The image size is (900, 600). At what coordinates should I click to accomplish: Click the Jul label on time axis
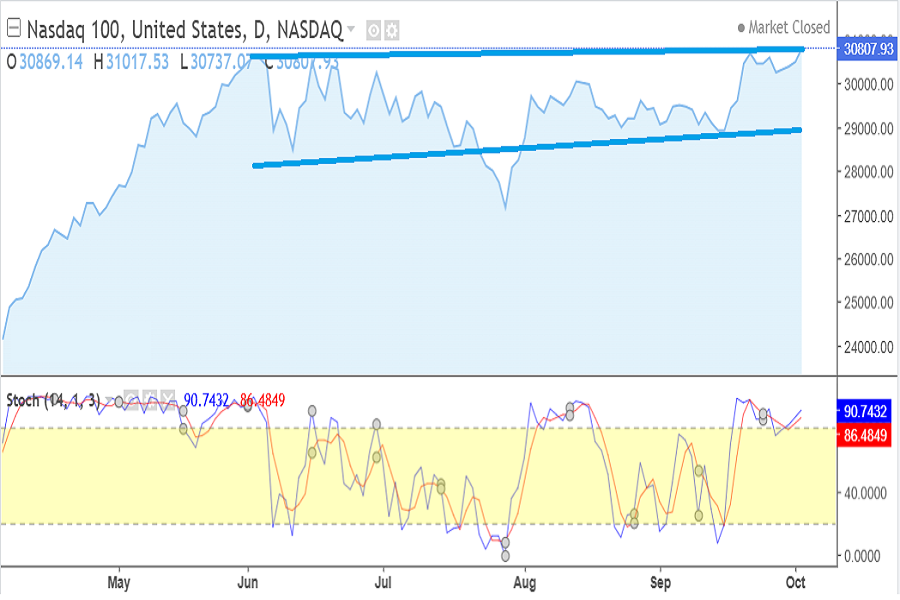tap(383, 582)
